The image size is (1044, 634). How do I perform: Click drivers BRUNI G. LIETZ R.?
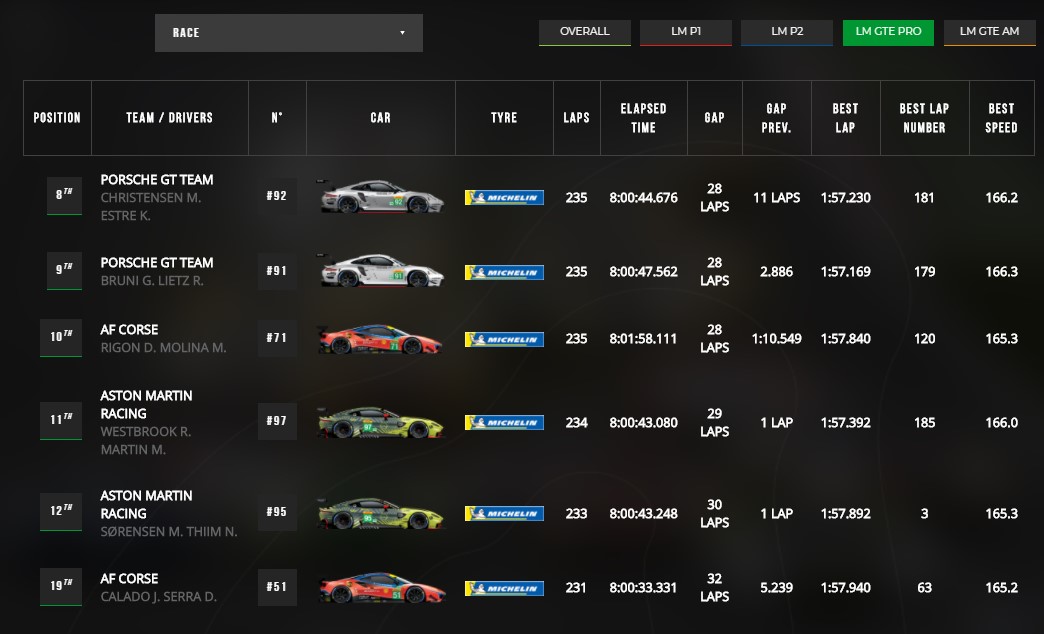pos(152,281)
